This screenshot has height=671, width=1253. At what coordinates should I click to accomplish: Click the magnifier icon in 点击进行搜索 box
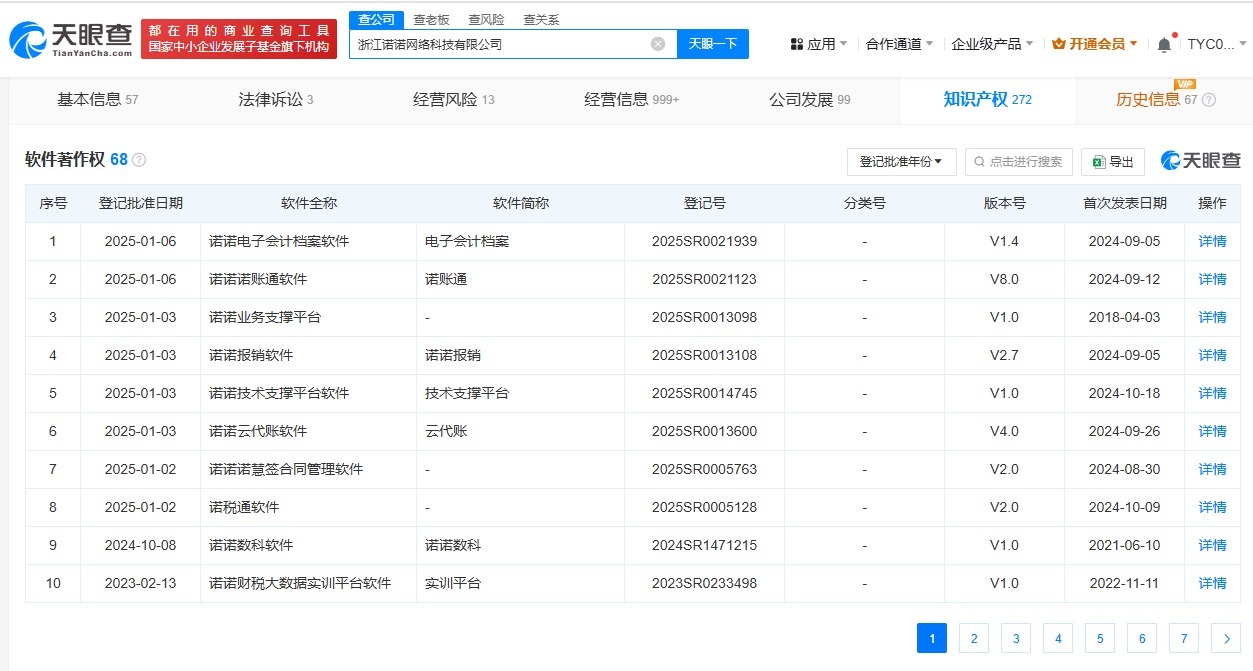(x=979, y=161)
